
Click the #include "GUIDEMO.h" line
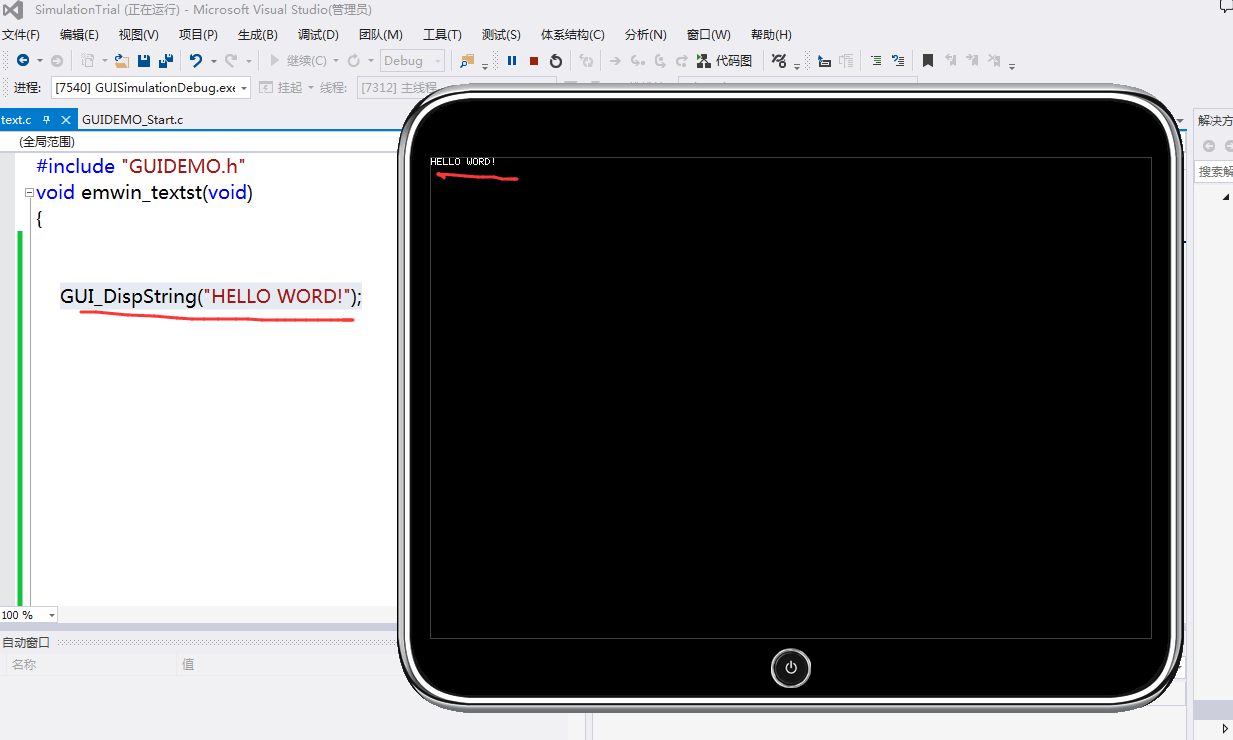point(141,166)
